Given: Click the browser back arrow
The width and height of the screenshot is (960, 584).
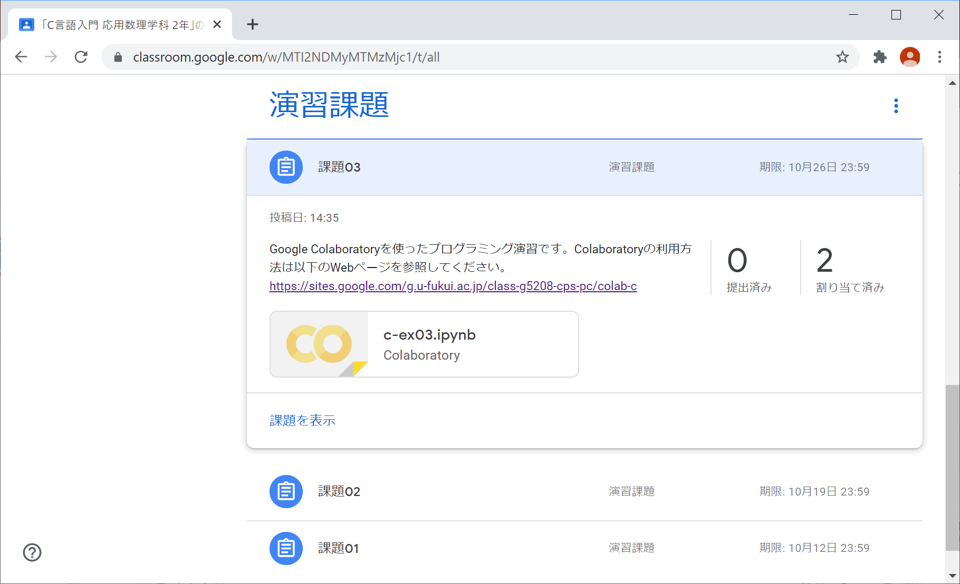Looking at the screenshot, I should coord(21,57).
